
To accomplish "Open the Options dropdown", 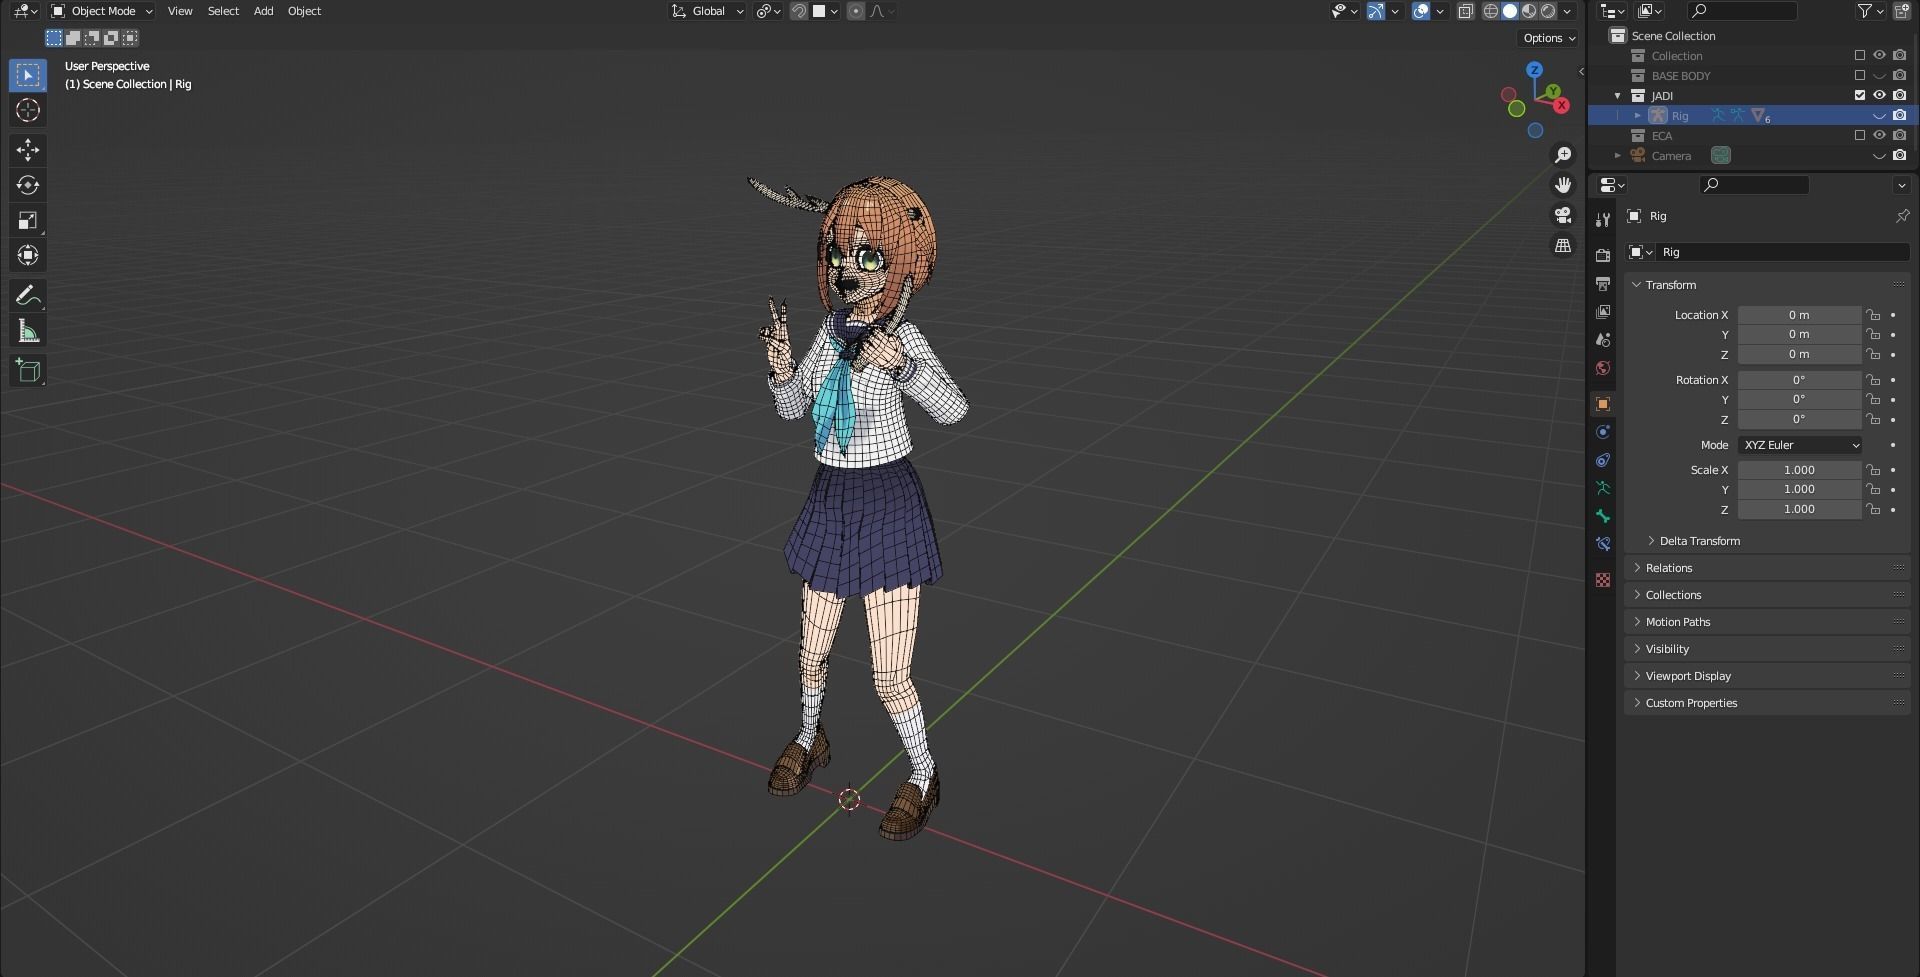I will (x=1549, y=38).
